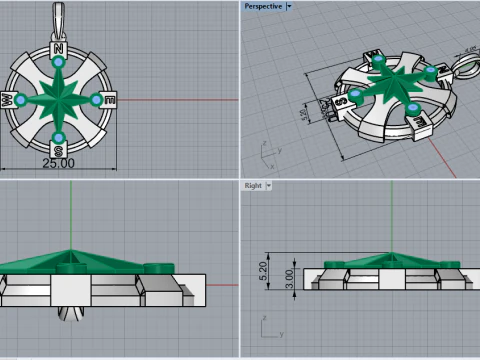Select the 5.20 dimension in Right view
The height and width of the screenshot is (360, 480).
263,271
